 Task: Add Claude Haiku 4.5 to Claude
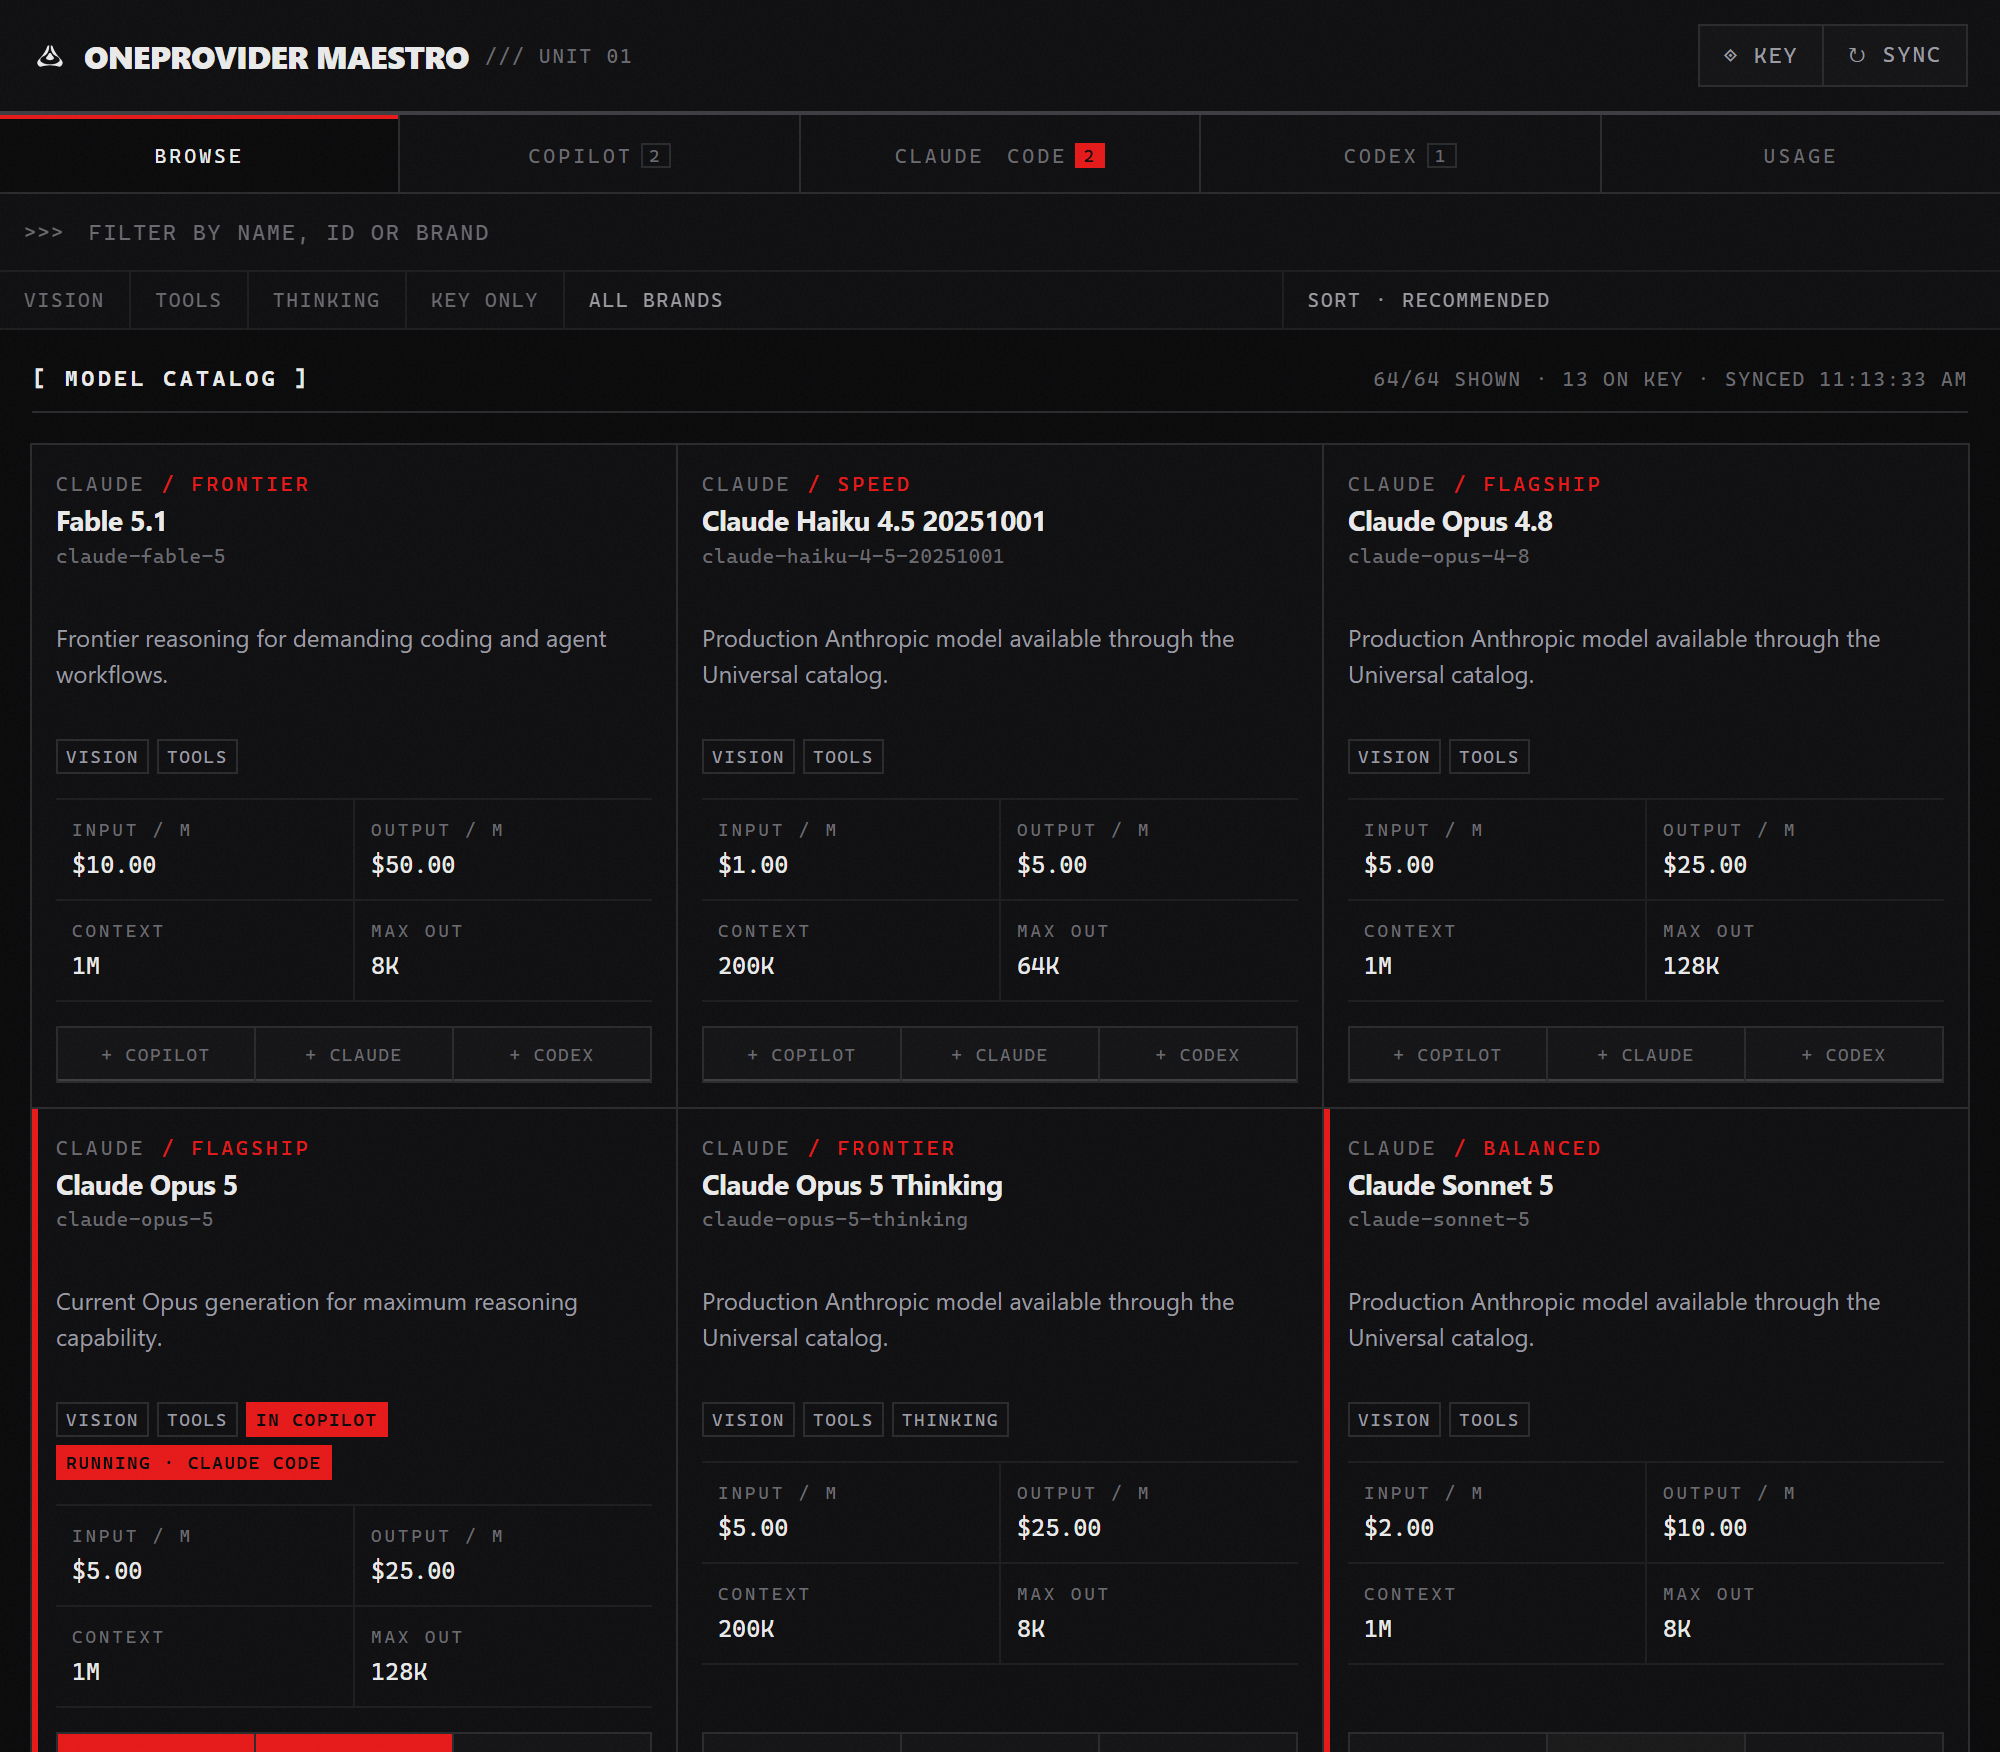click(x=1000, y=1055)
